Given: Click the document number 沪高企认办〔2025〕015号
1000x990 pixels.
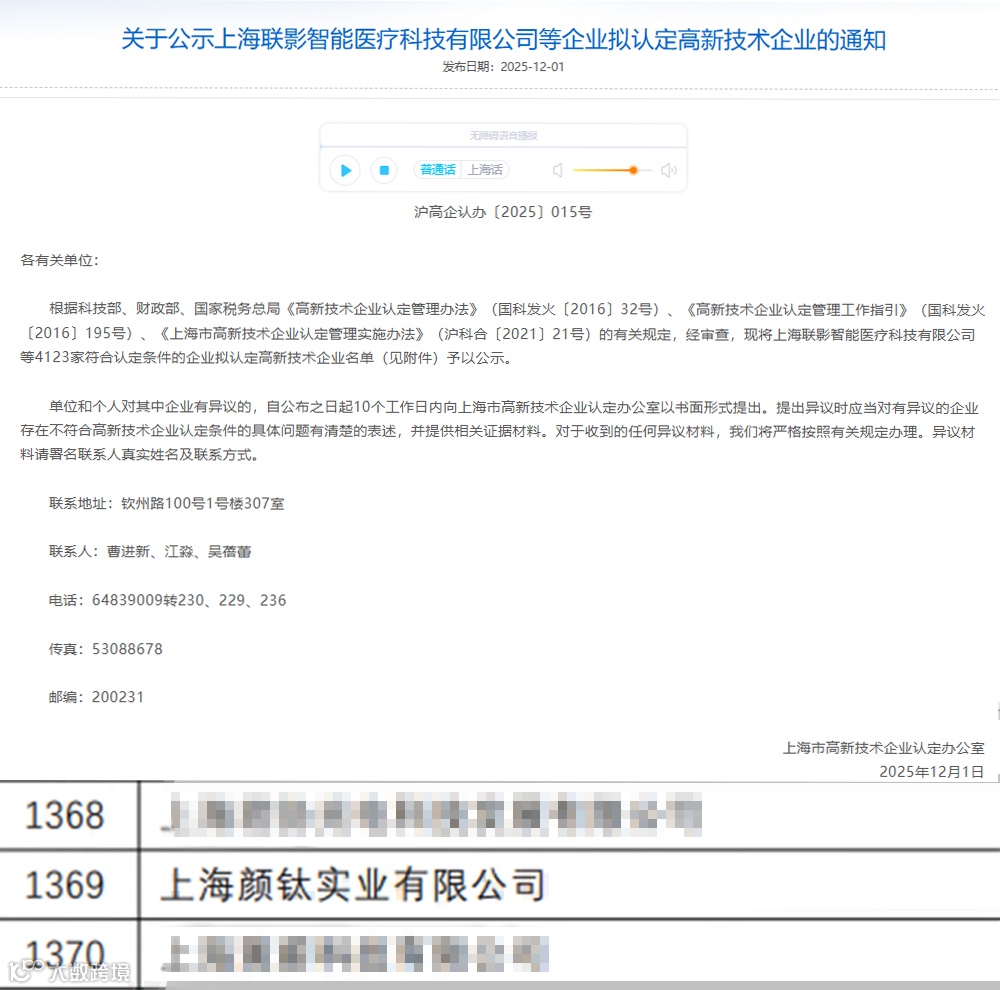Looking at the screenshot, I should (x=503, y=212).
